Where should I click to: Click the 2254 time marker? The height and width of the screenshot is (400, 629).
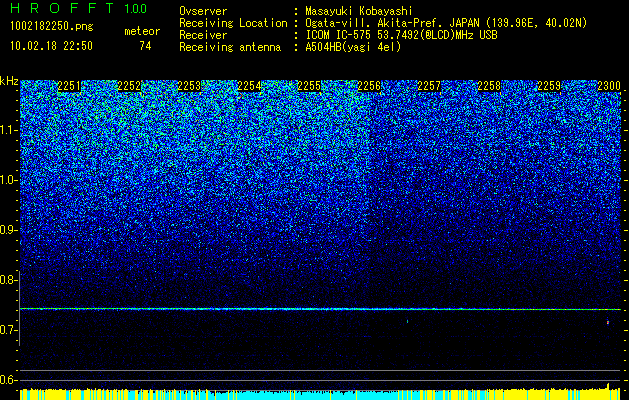click(249, 86)
